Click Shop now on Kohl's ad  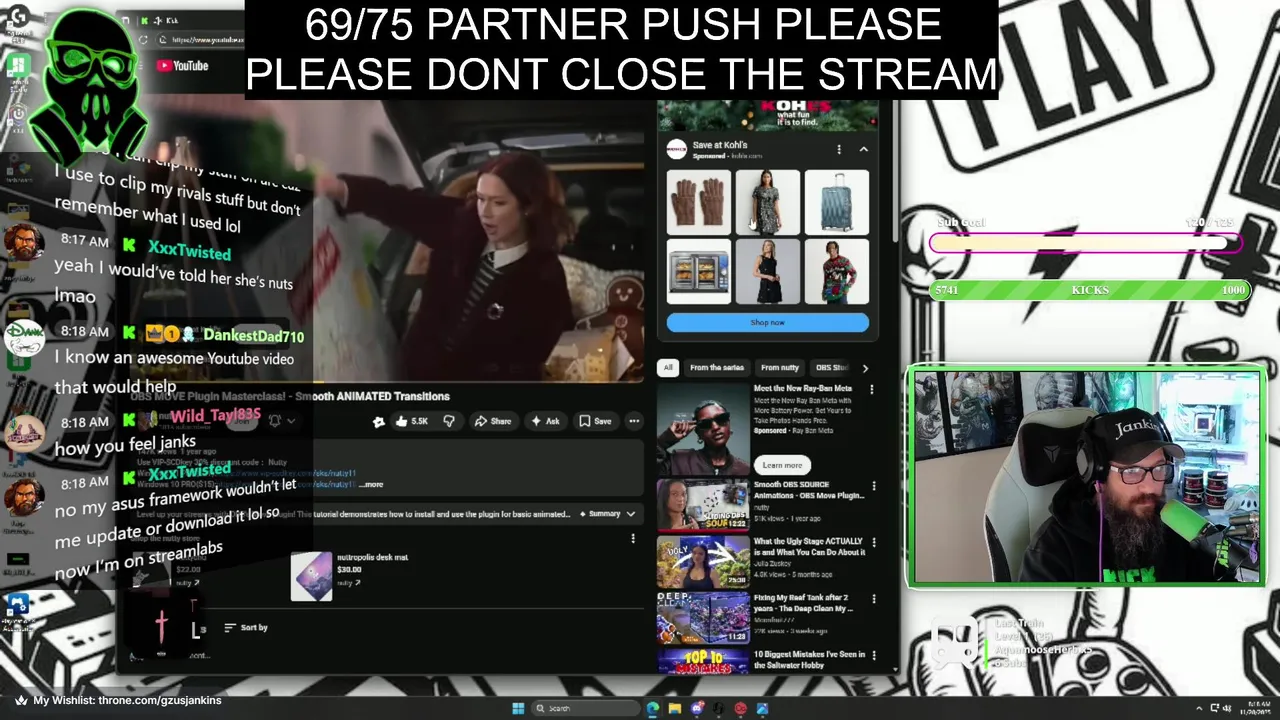[768, 322]
